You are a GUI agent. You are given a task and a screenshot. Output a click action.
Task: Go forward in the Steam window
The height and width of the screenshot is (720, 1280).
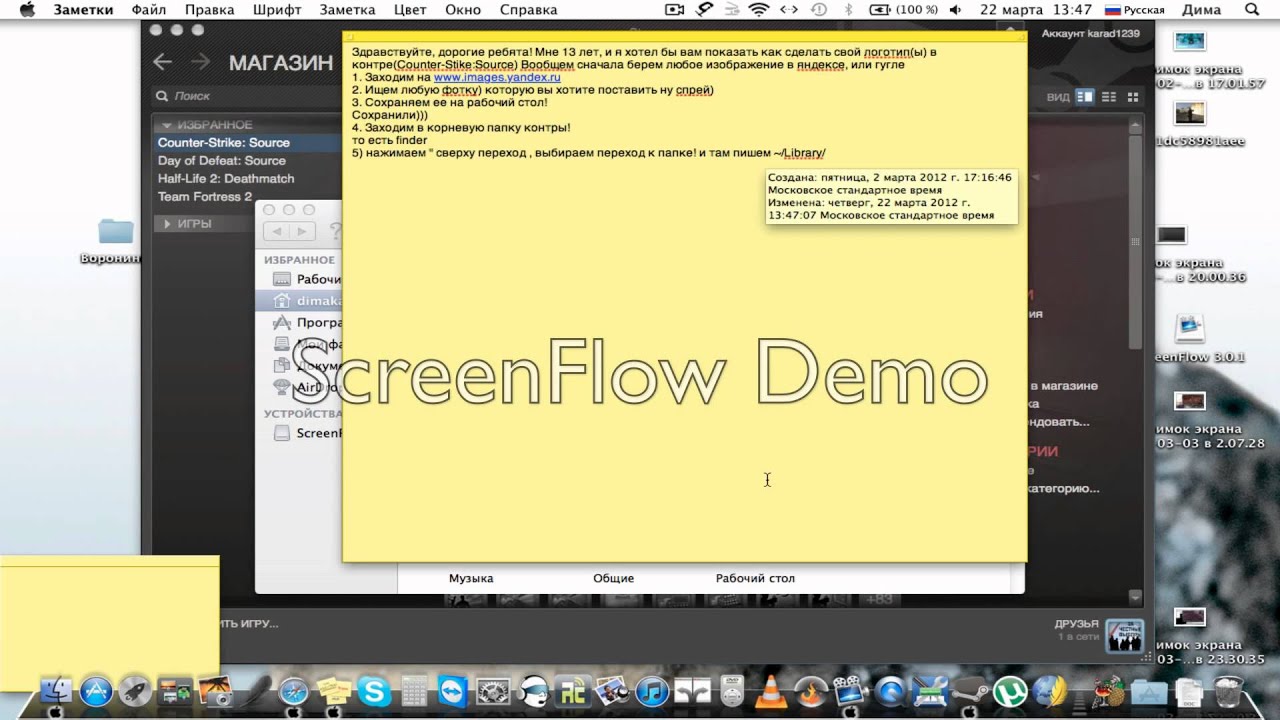coord(200,63)
